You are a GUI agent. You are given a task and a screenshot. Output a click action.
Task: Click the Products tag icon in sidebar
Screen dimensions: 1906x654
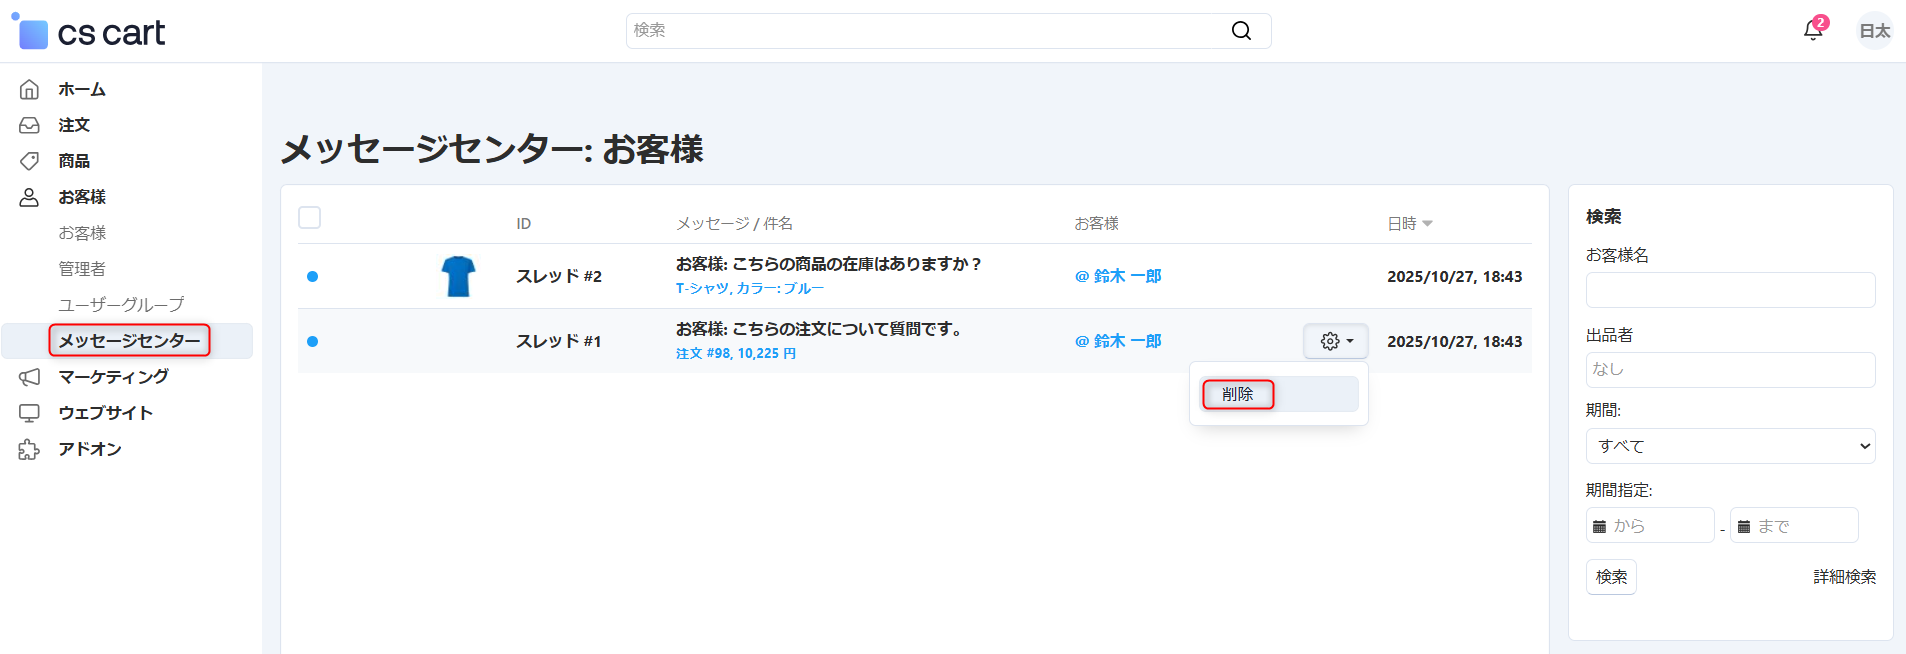[x=29, y=161]
